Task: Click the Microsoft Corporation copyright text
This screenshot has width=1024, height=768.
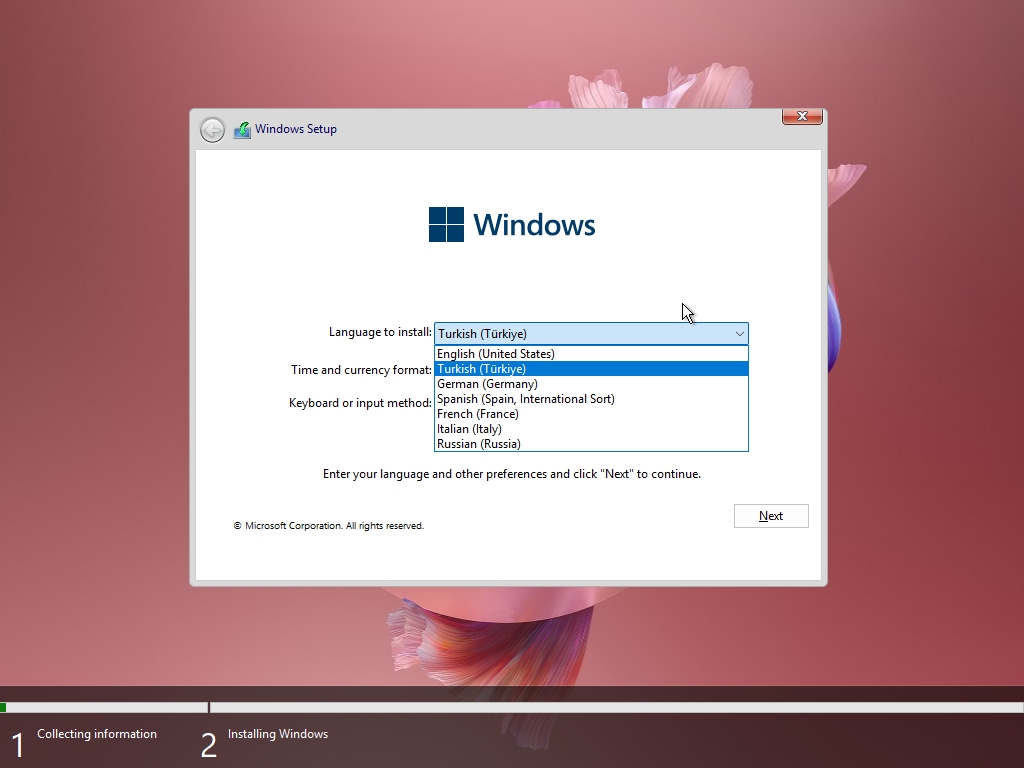Action: point(328,526)
